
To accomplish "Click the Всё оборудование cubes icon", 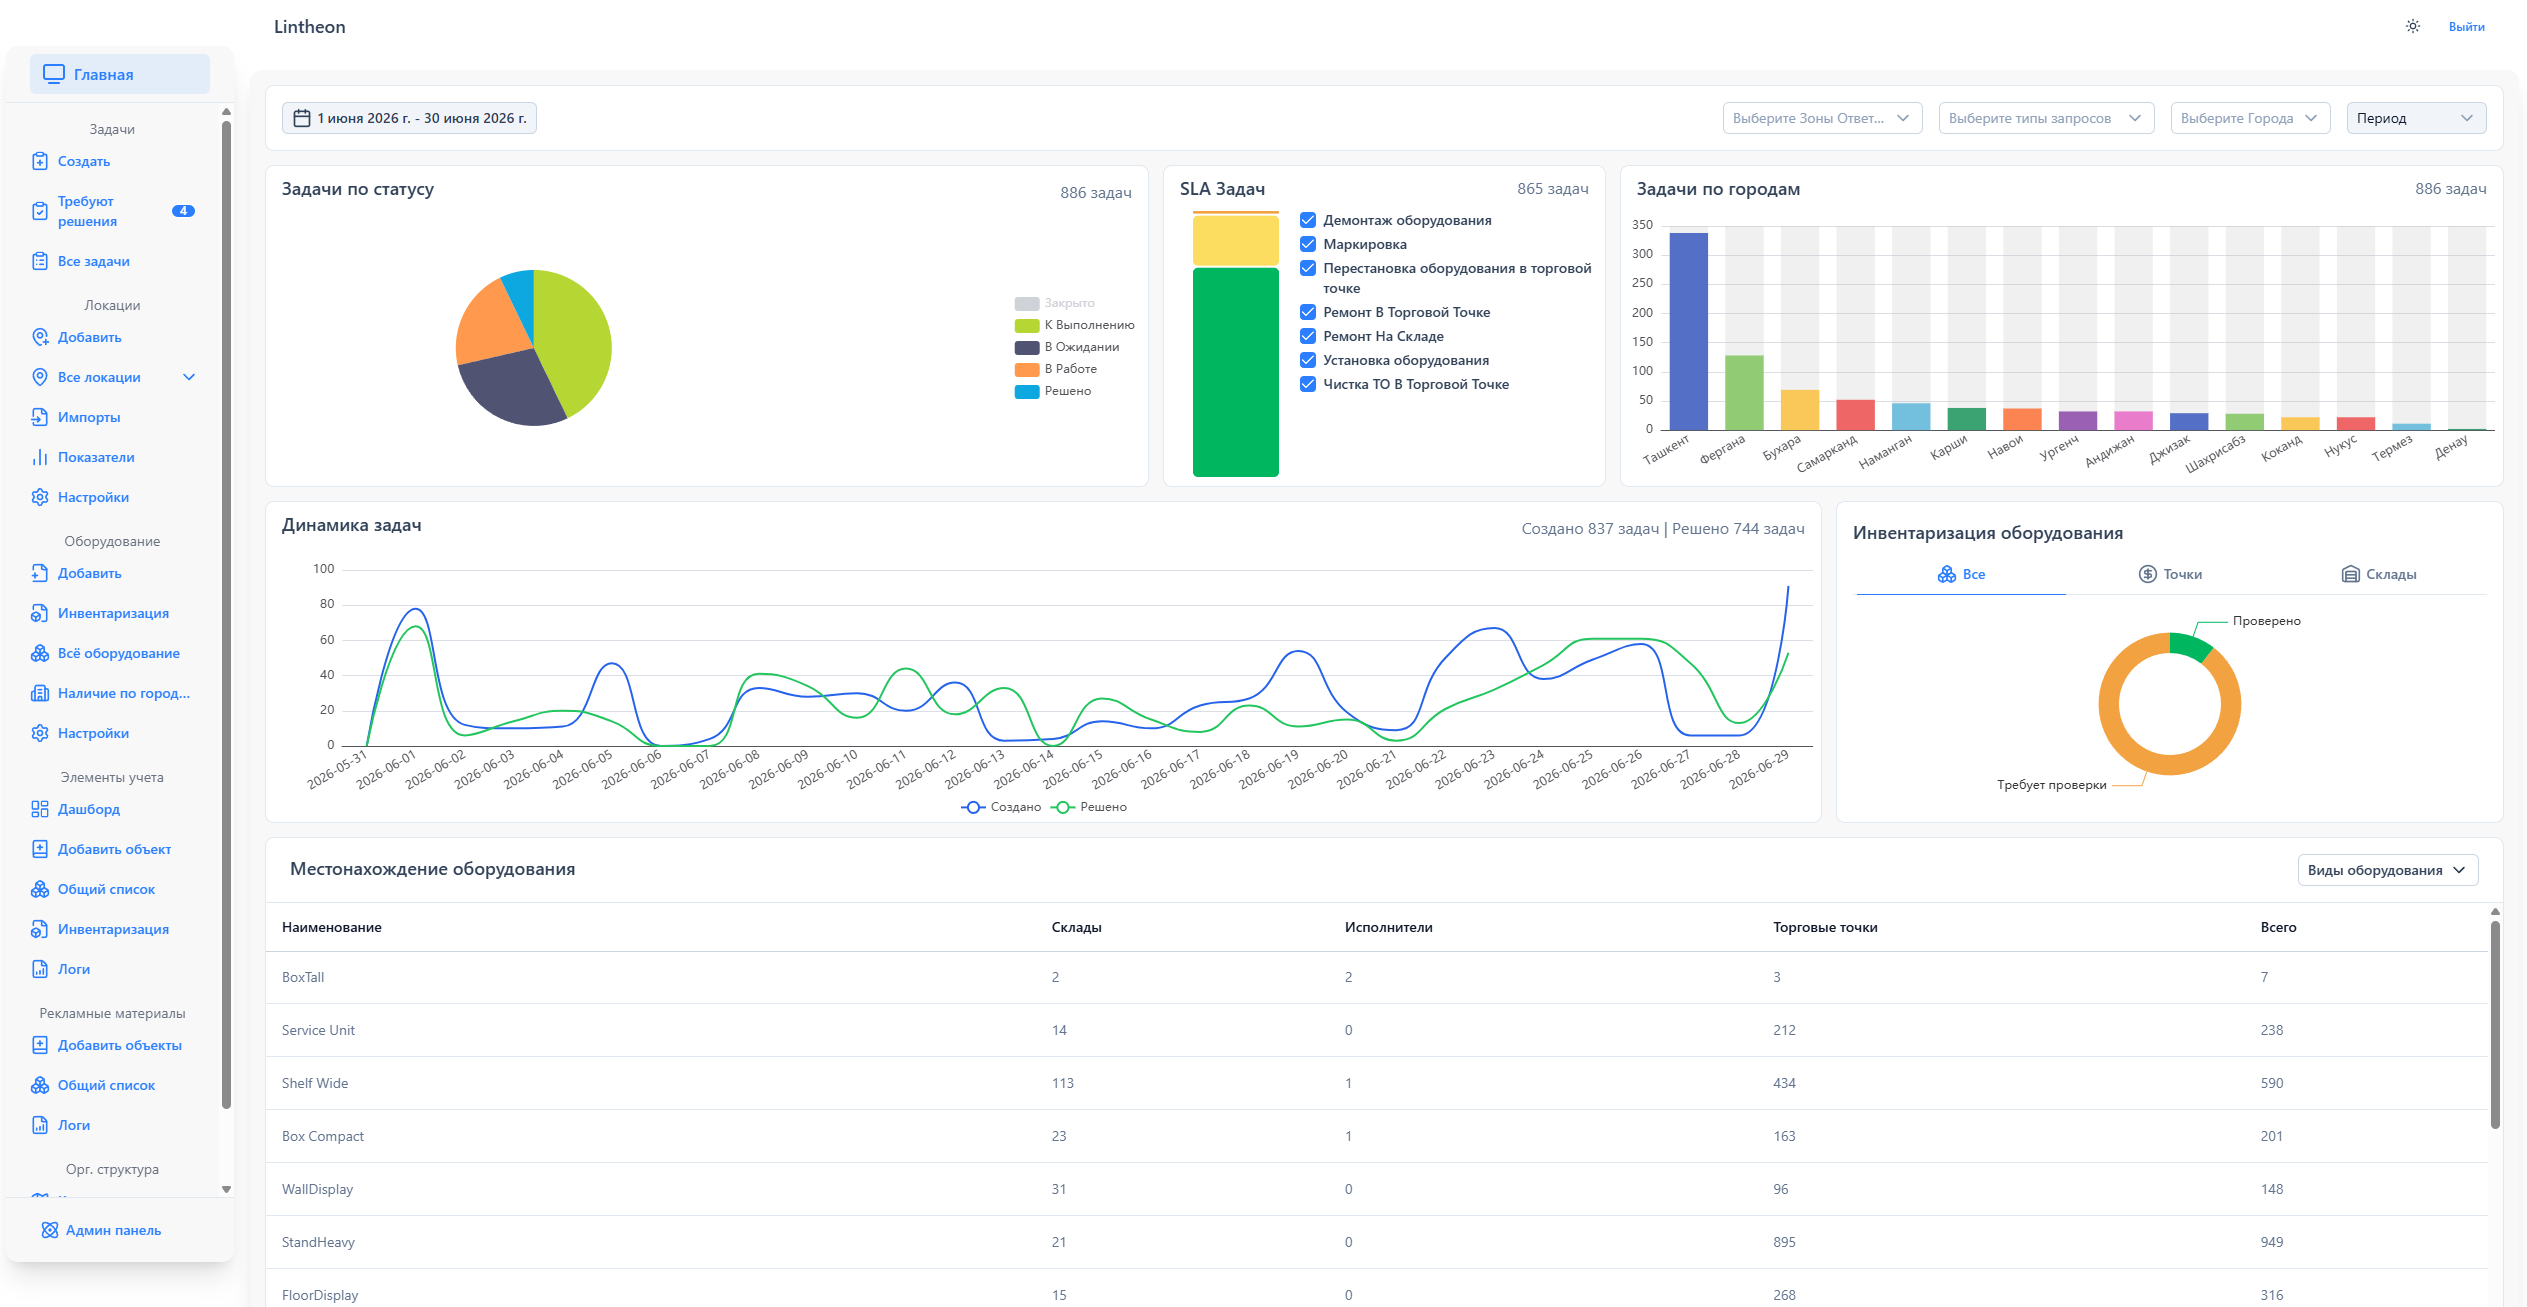I will [40, 653].
